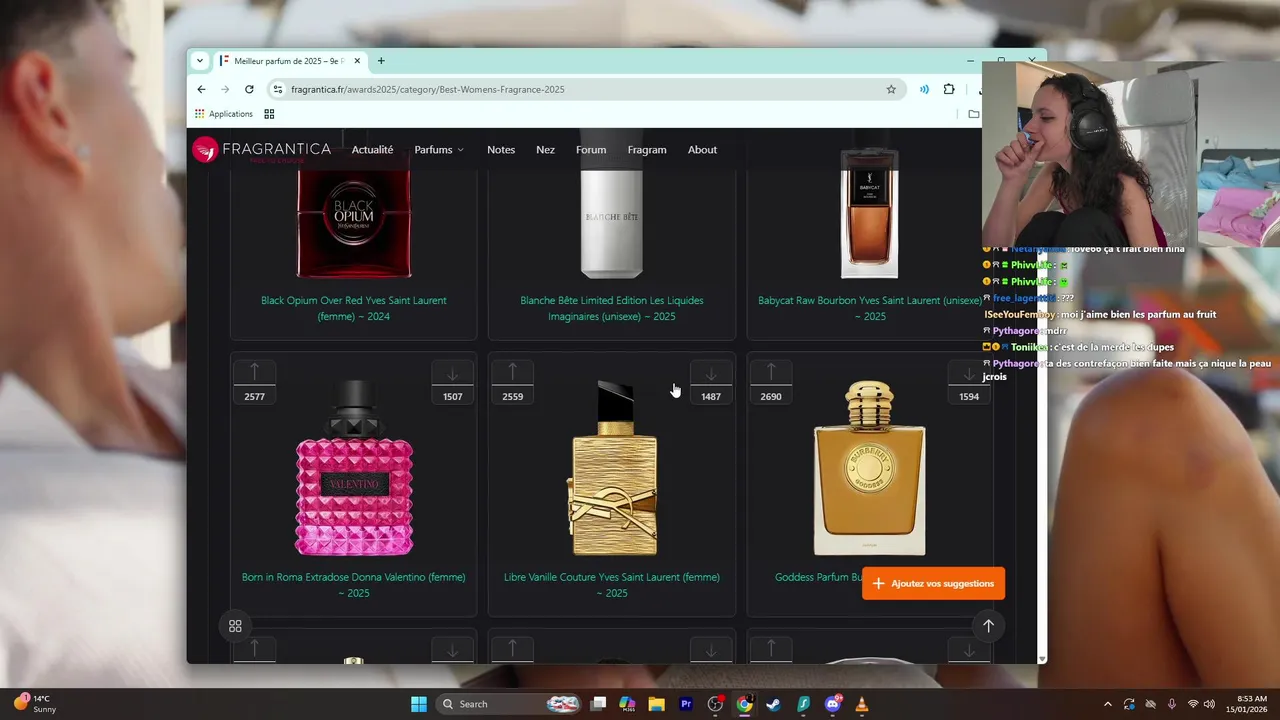The image size is (1280, 720).
Task: Click the 1487 vote count
Action: pyautogui.click(x=711, y=397)
